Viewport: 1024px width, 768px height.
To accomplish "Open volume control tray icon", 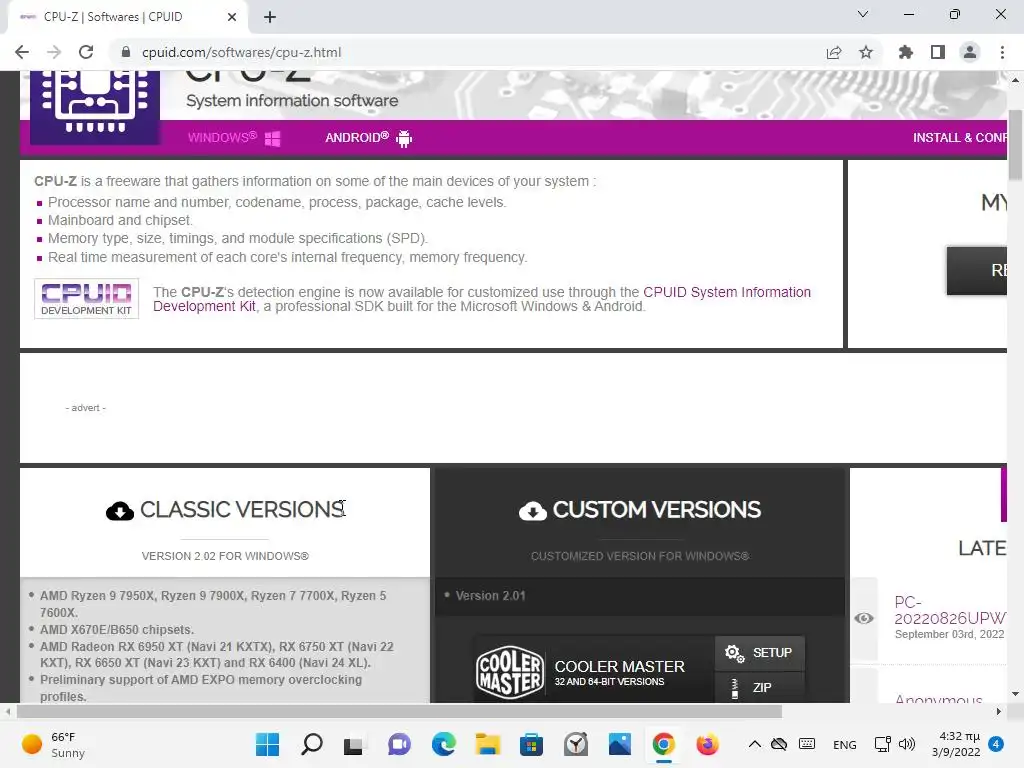I will tap(907, 744).
